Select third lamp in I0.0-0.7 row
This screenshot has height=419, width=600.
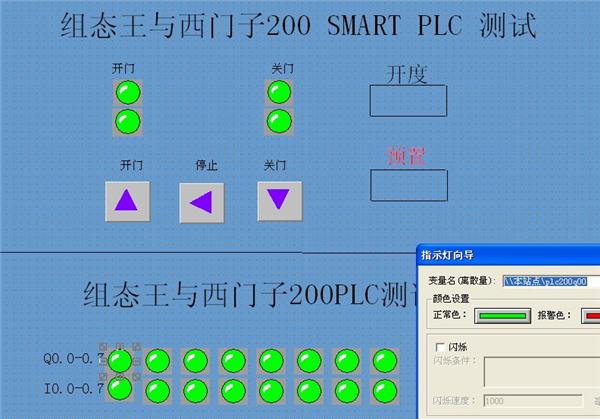(x=196, y=391)
